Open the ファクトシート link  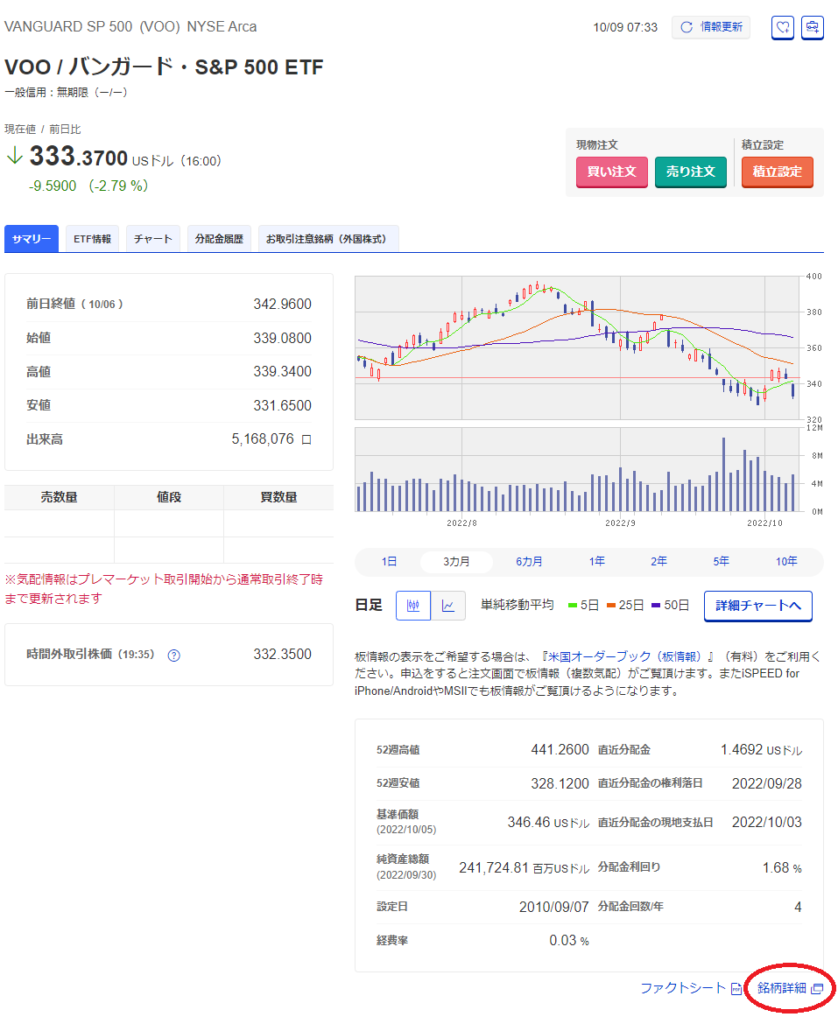(x=683, y=988)
